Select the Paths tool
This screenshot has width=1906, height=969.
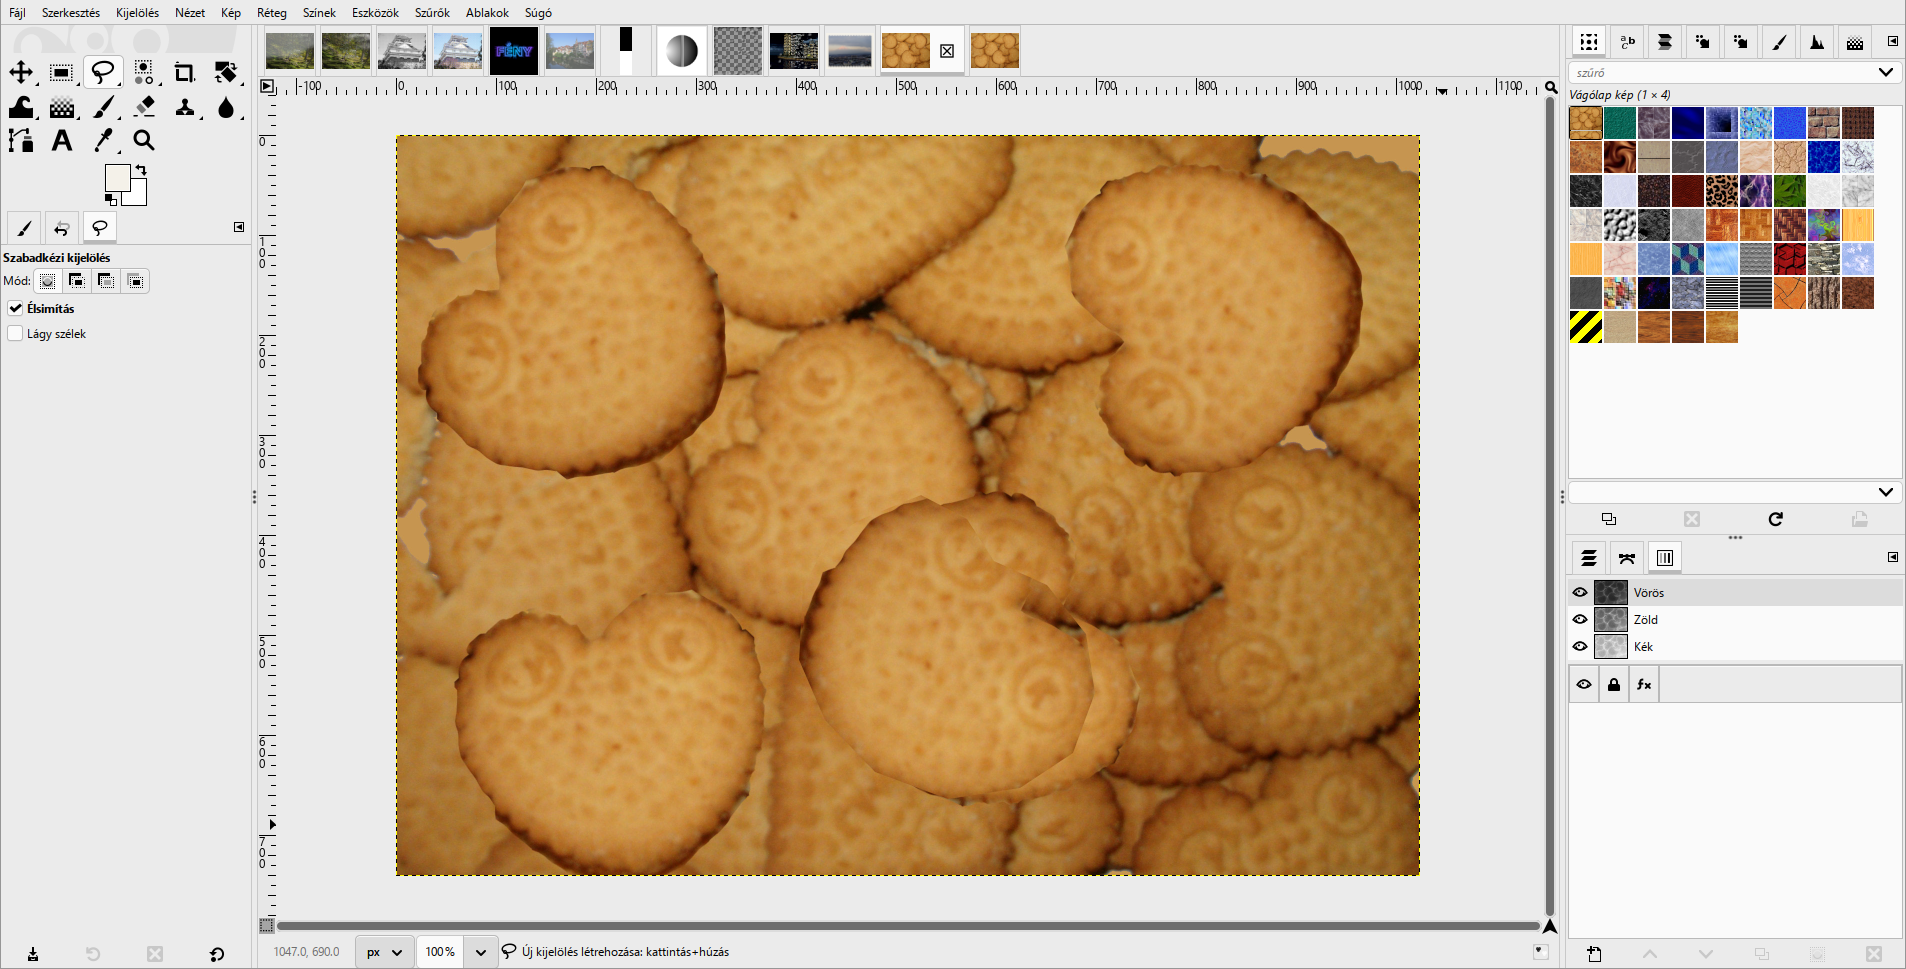coord(21,141)
